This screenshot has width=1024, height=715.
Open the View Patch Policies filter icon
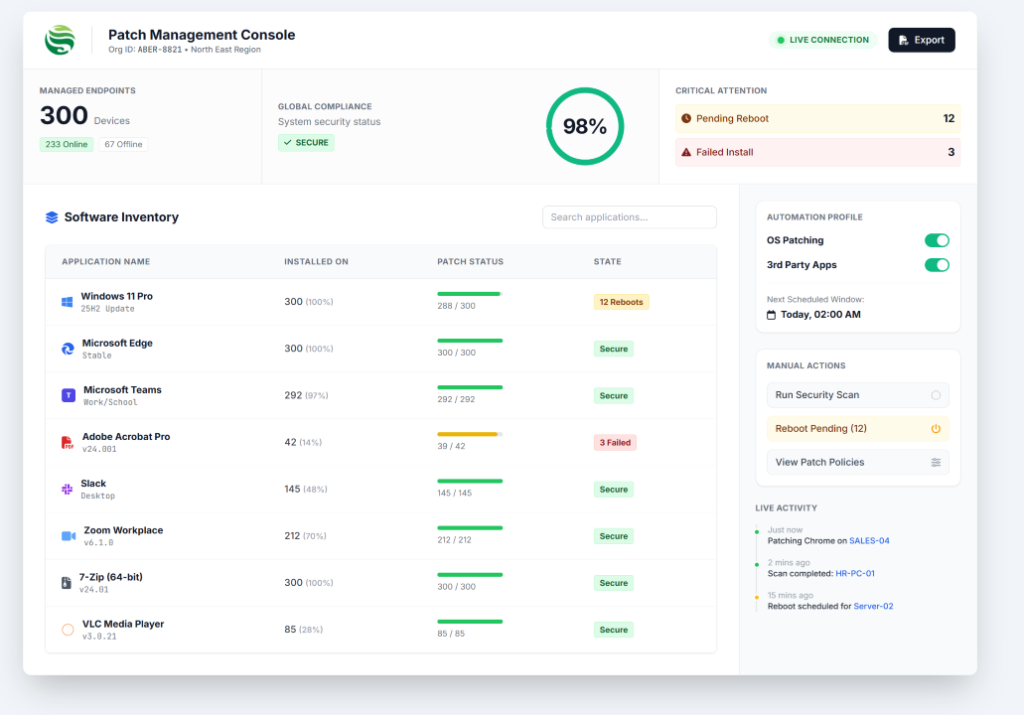click(x=937, y=461)
